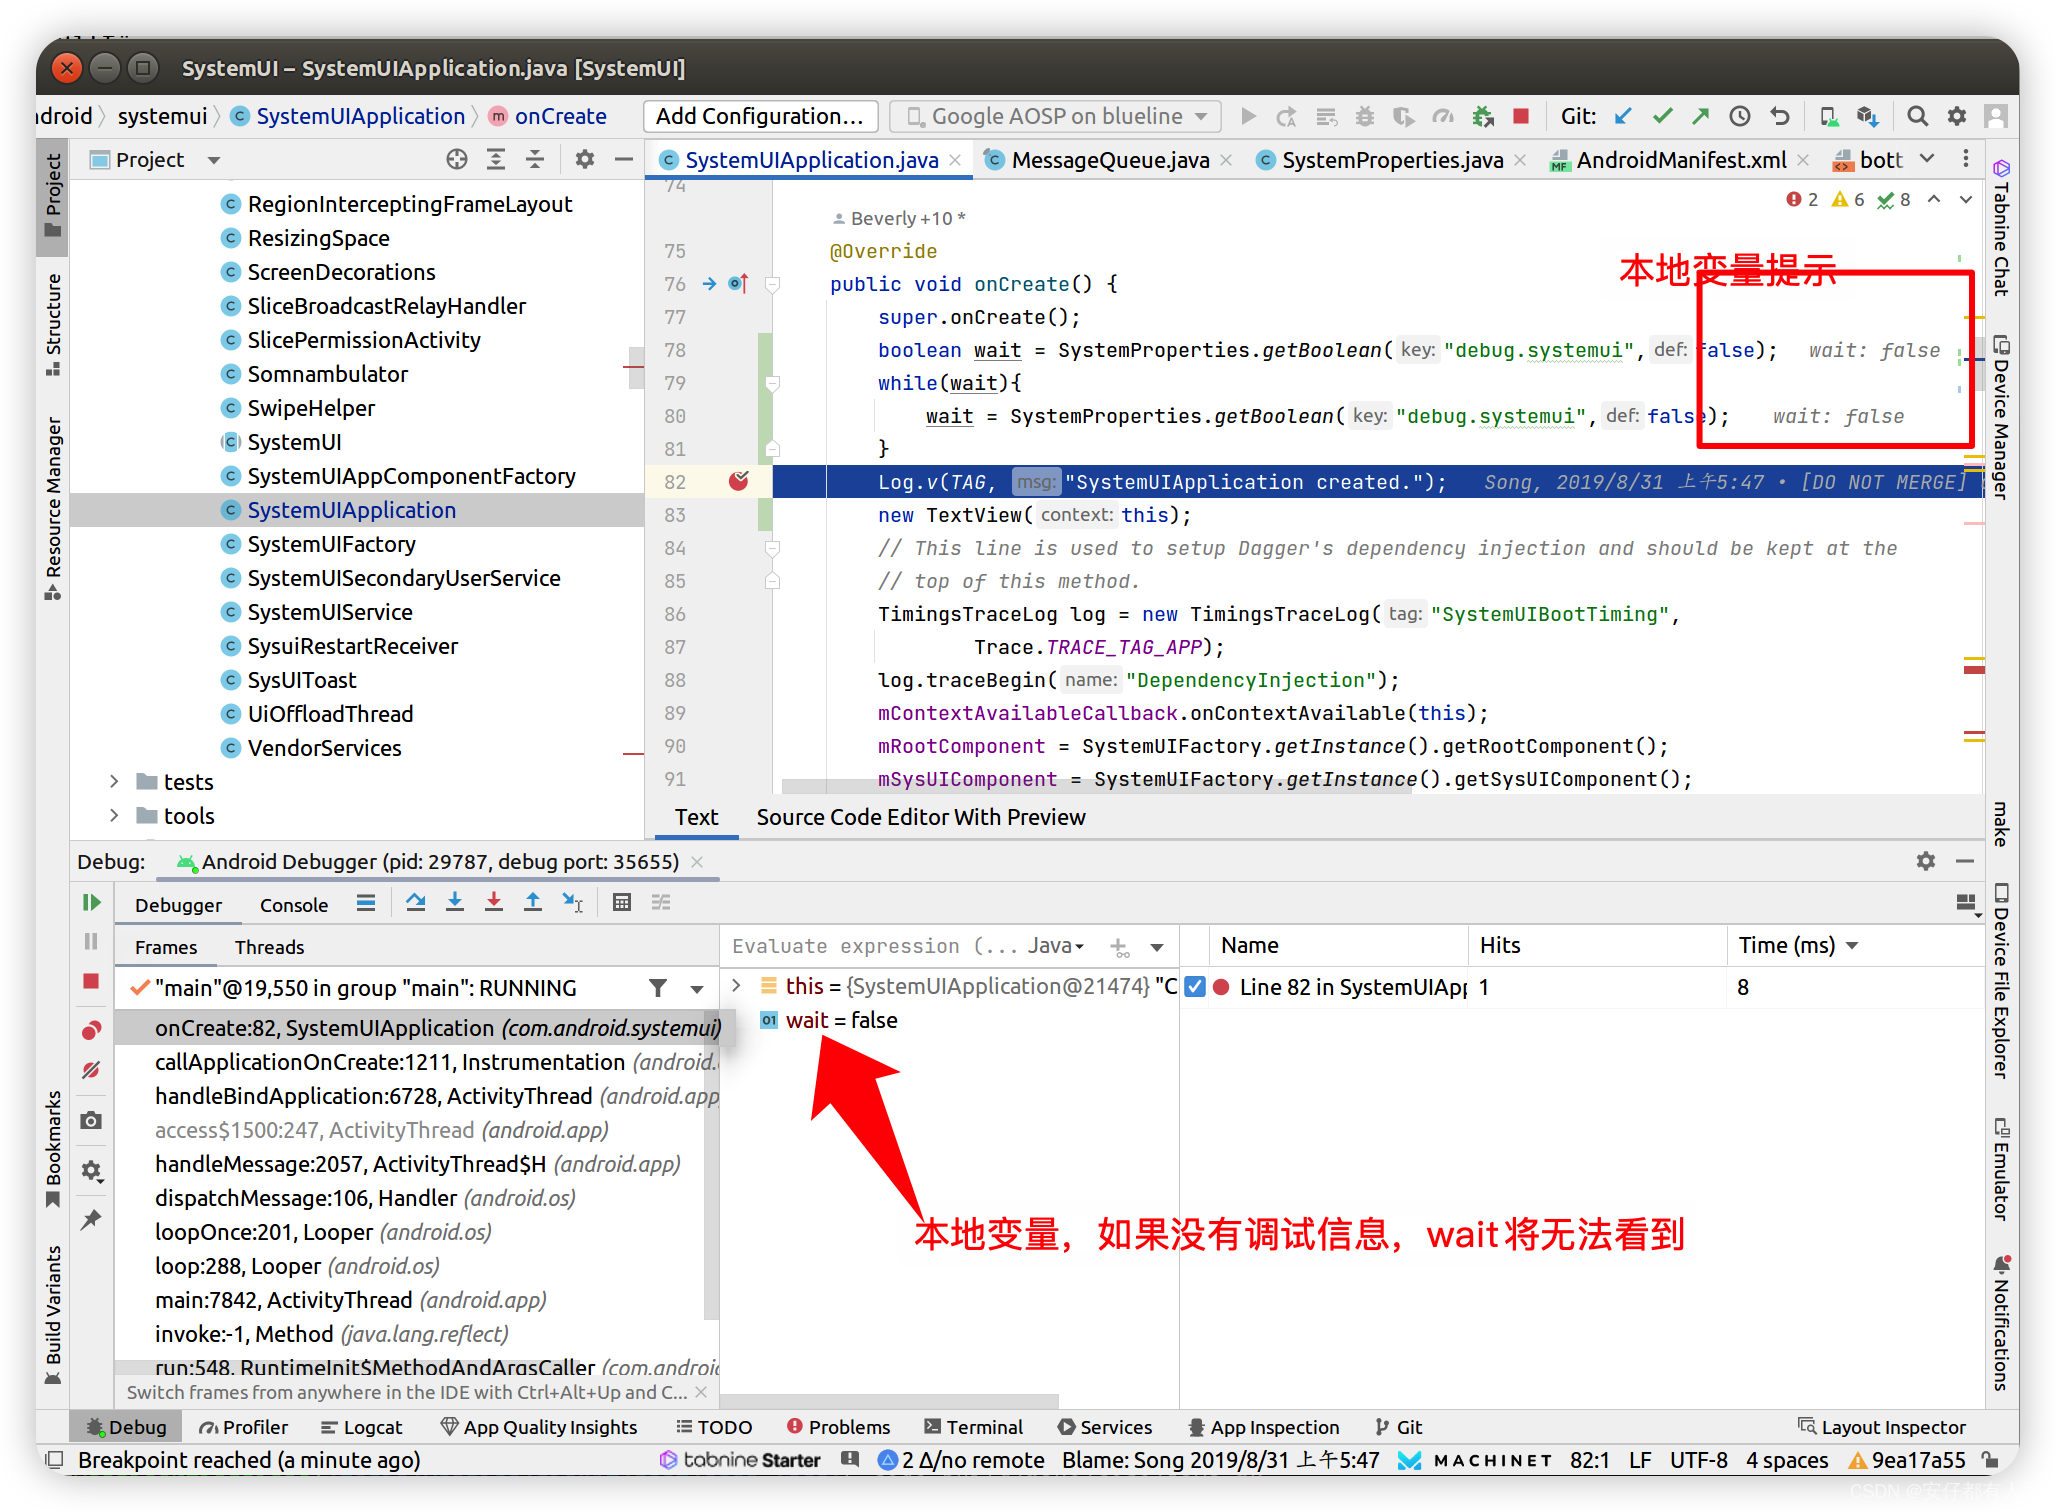Click the Evaluate Expression calculator icon

click(622, 903)
